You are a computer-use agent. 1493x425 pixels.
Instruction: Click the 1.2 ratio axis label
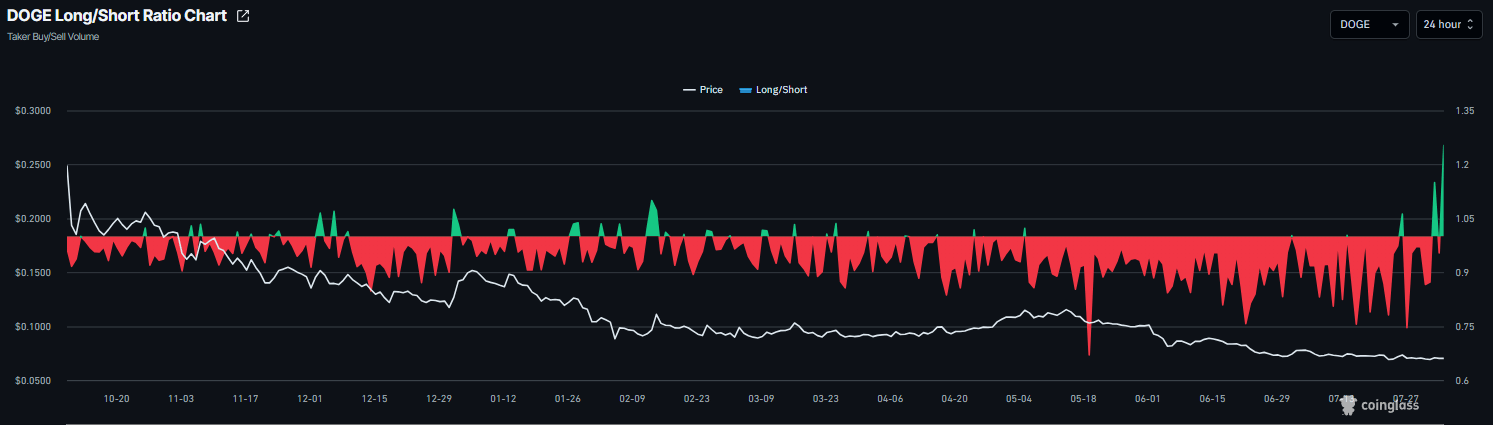click(x=1462, y=164)
